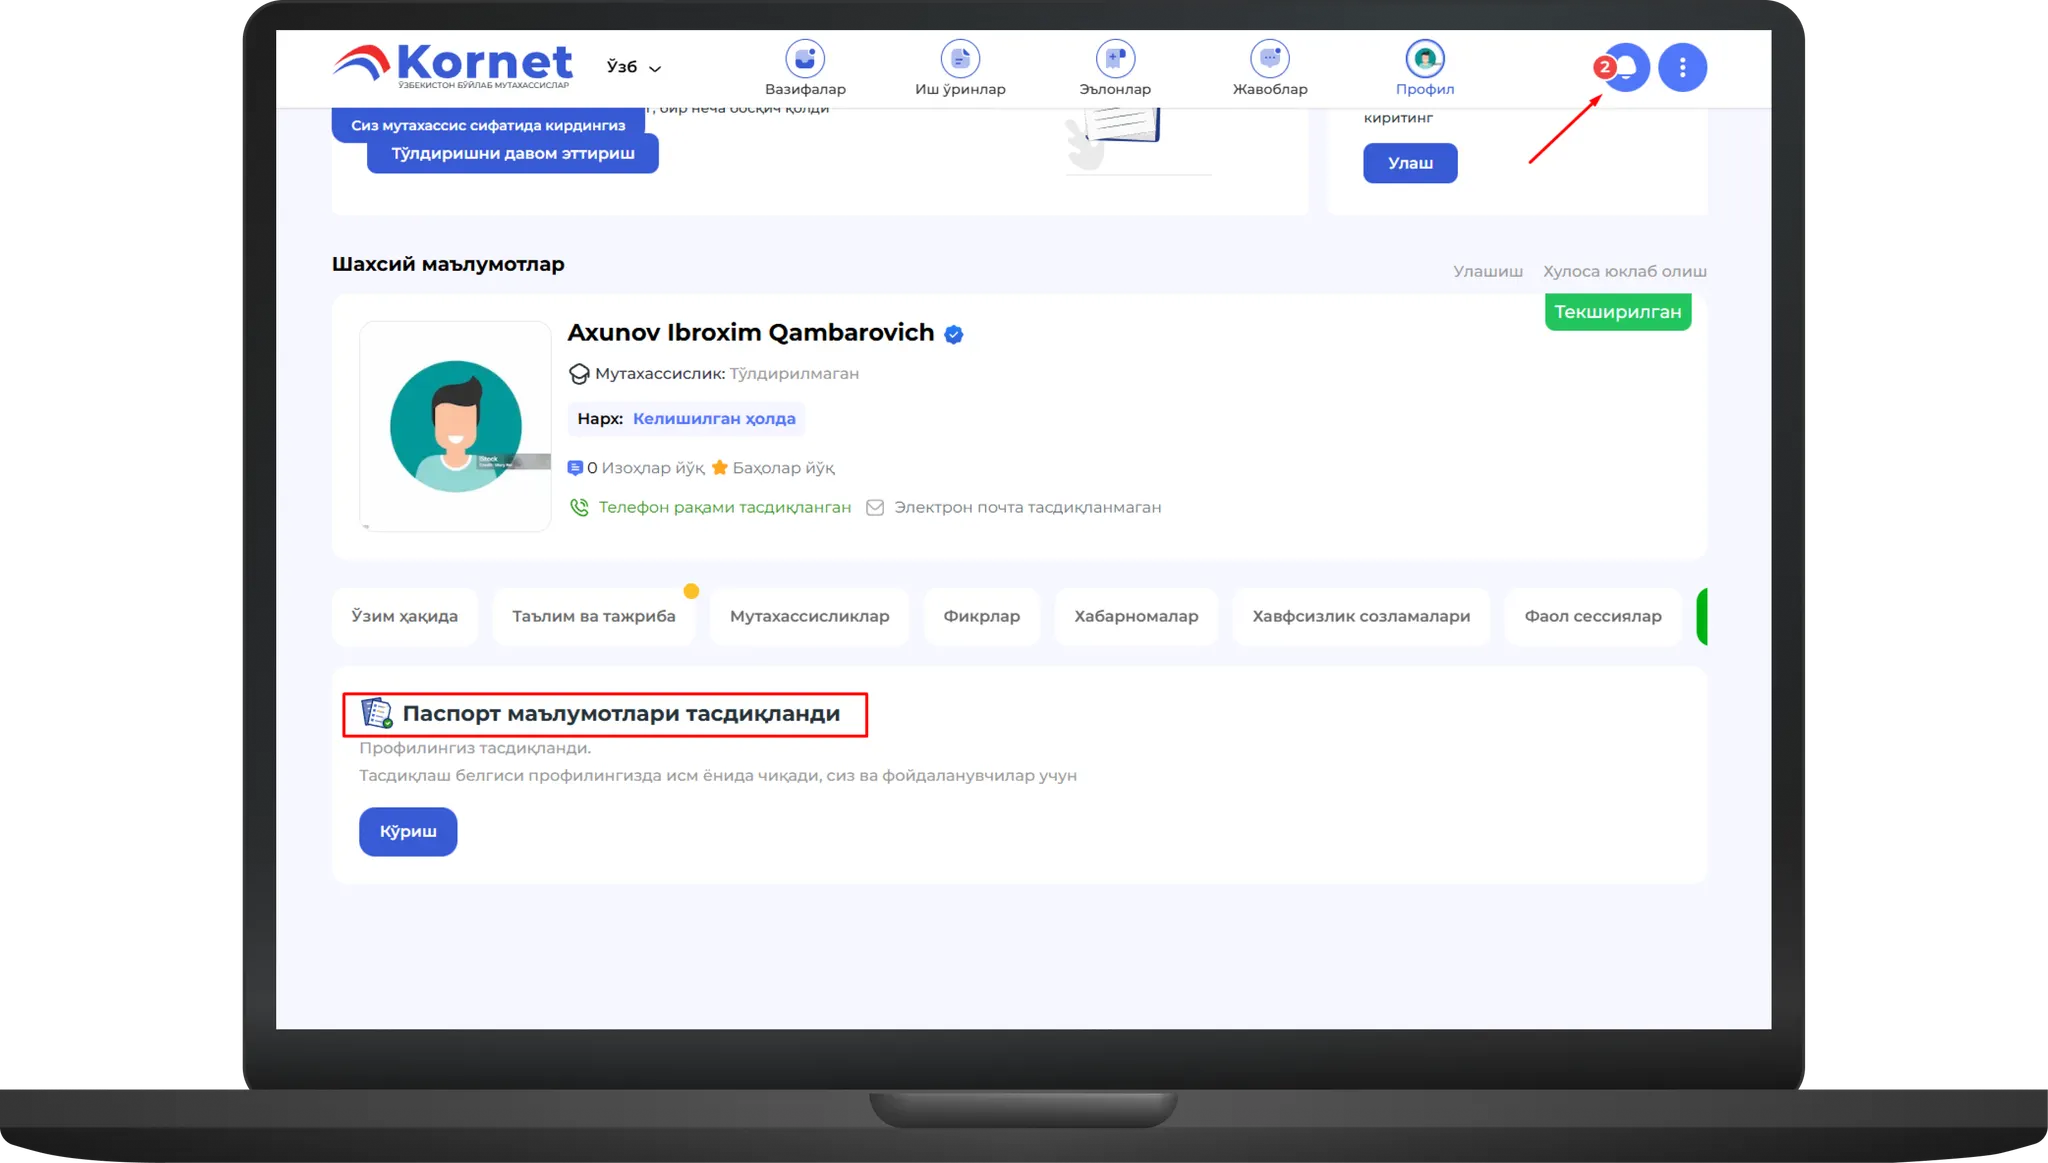Click the Улаш button
This screenshot has width=2048, height=1163.
(x=1409, y=163)
